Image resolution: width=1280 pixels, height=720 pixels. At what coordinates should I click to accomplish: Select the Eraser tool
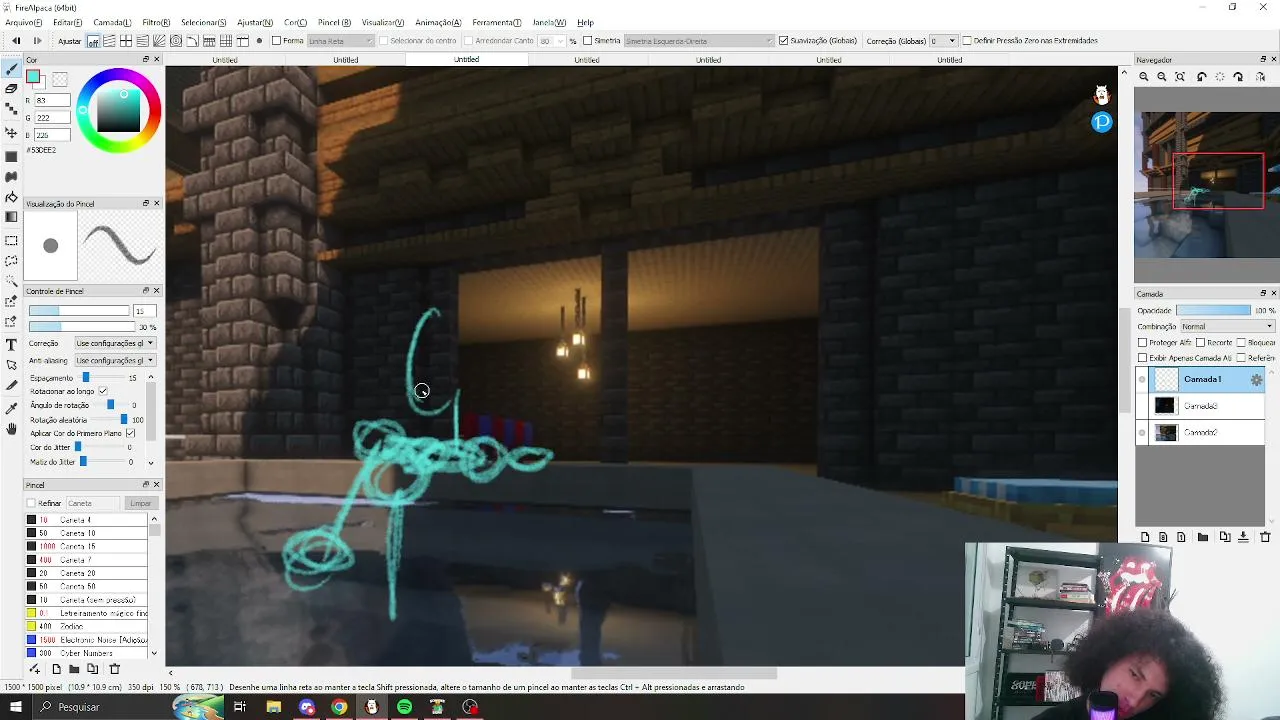(11, 89)
